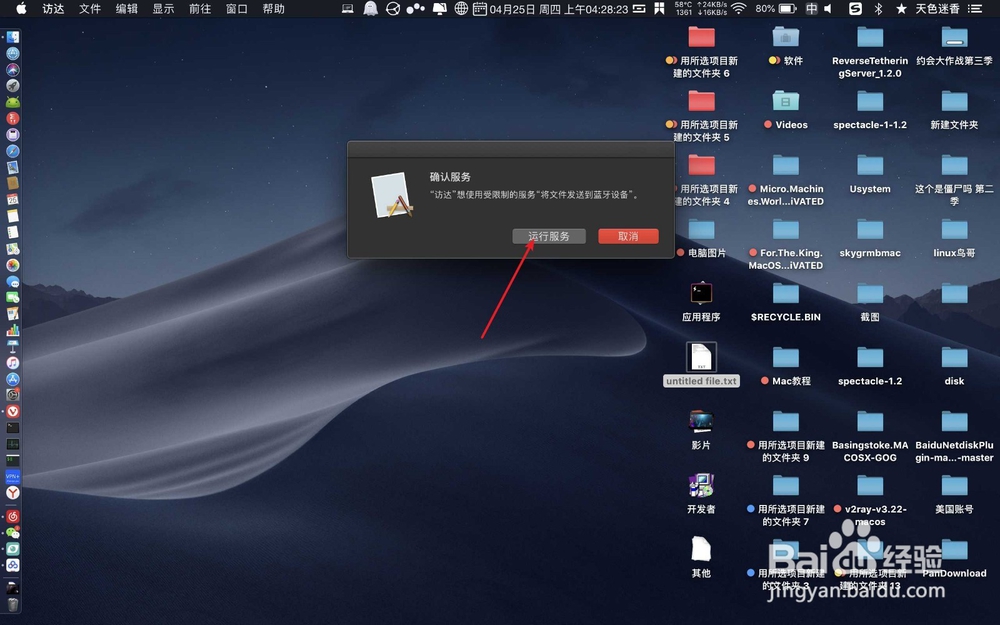Select the 应用程序 desktop item
1000x625 pixels.
point(701,301)
